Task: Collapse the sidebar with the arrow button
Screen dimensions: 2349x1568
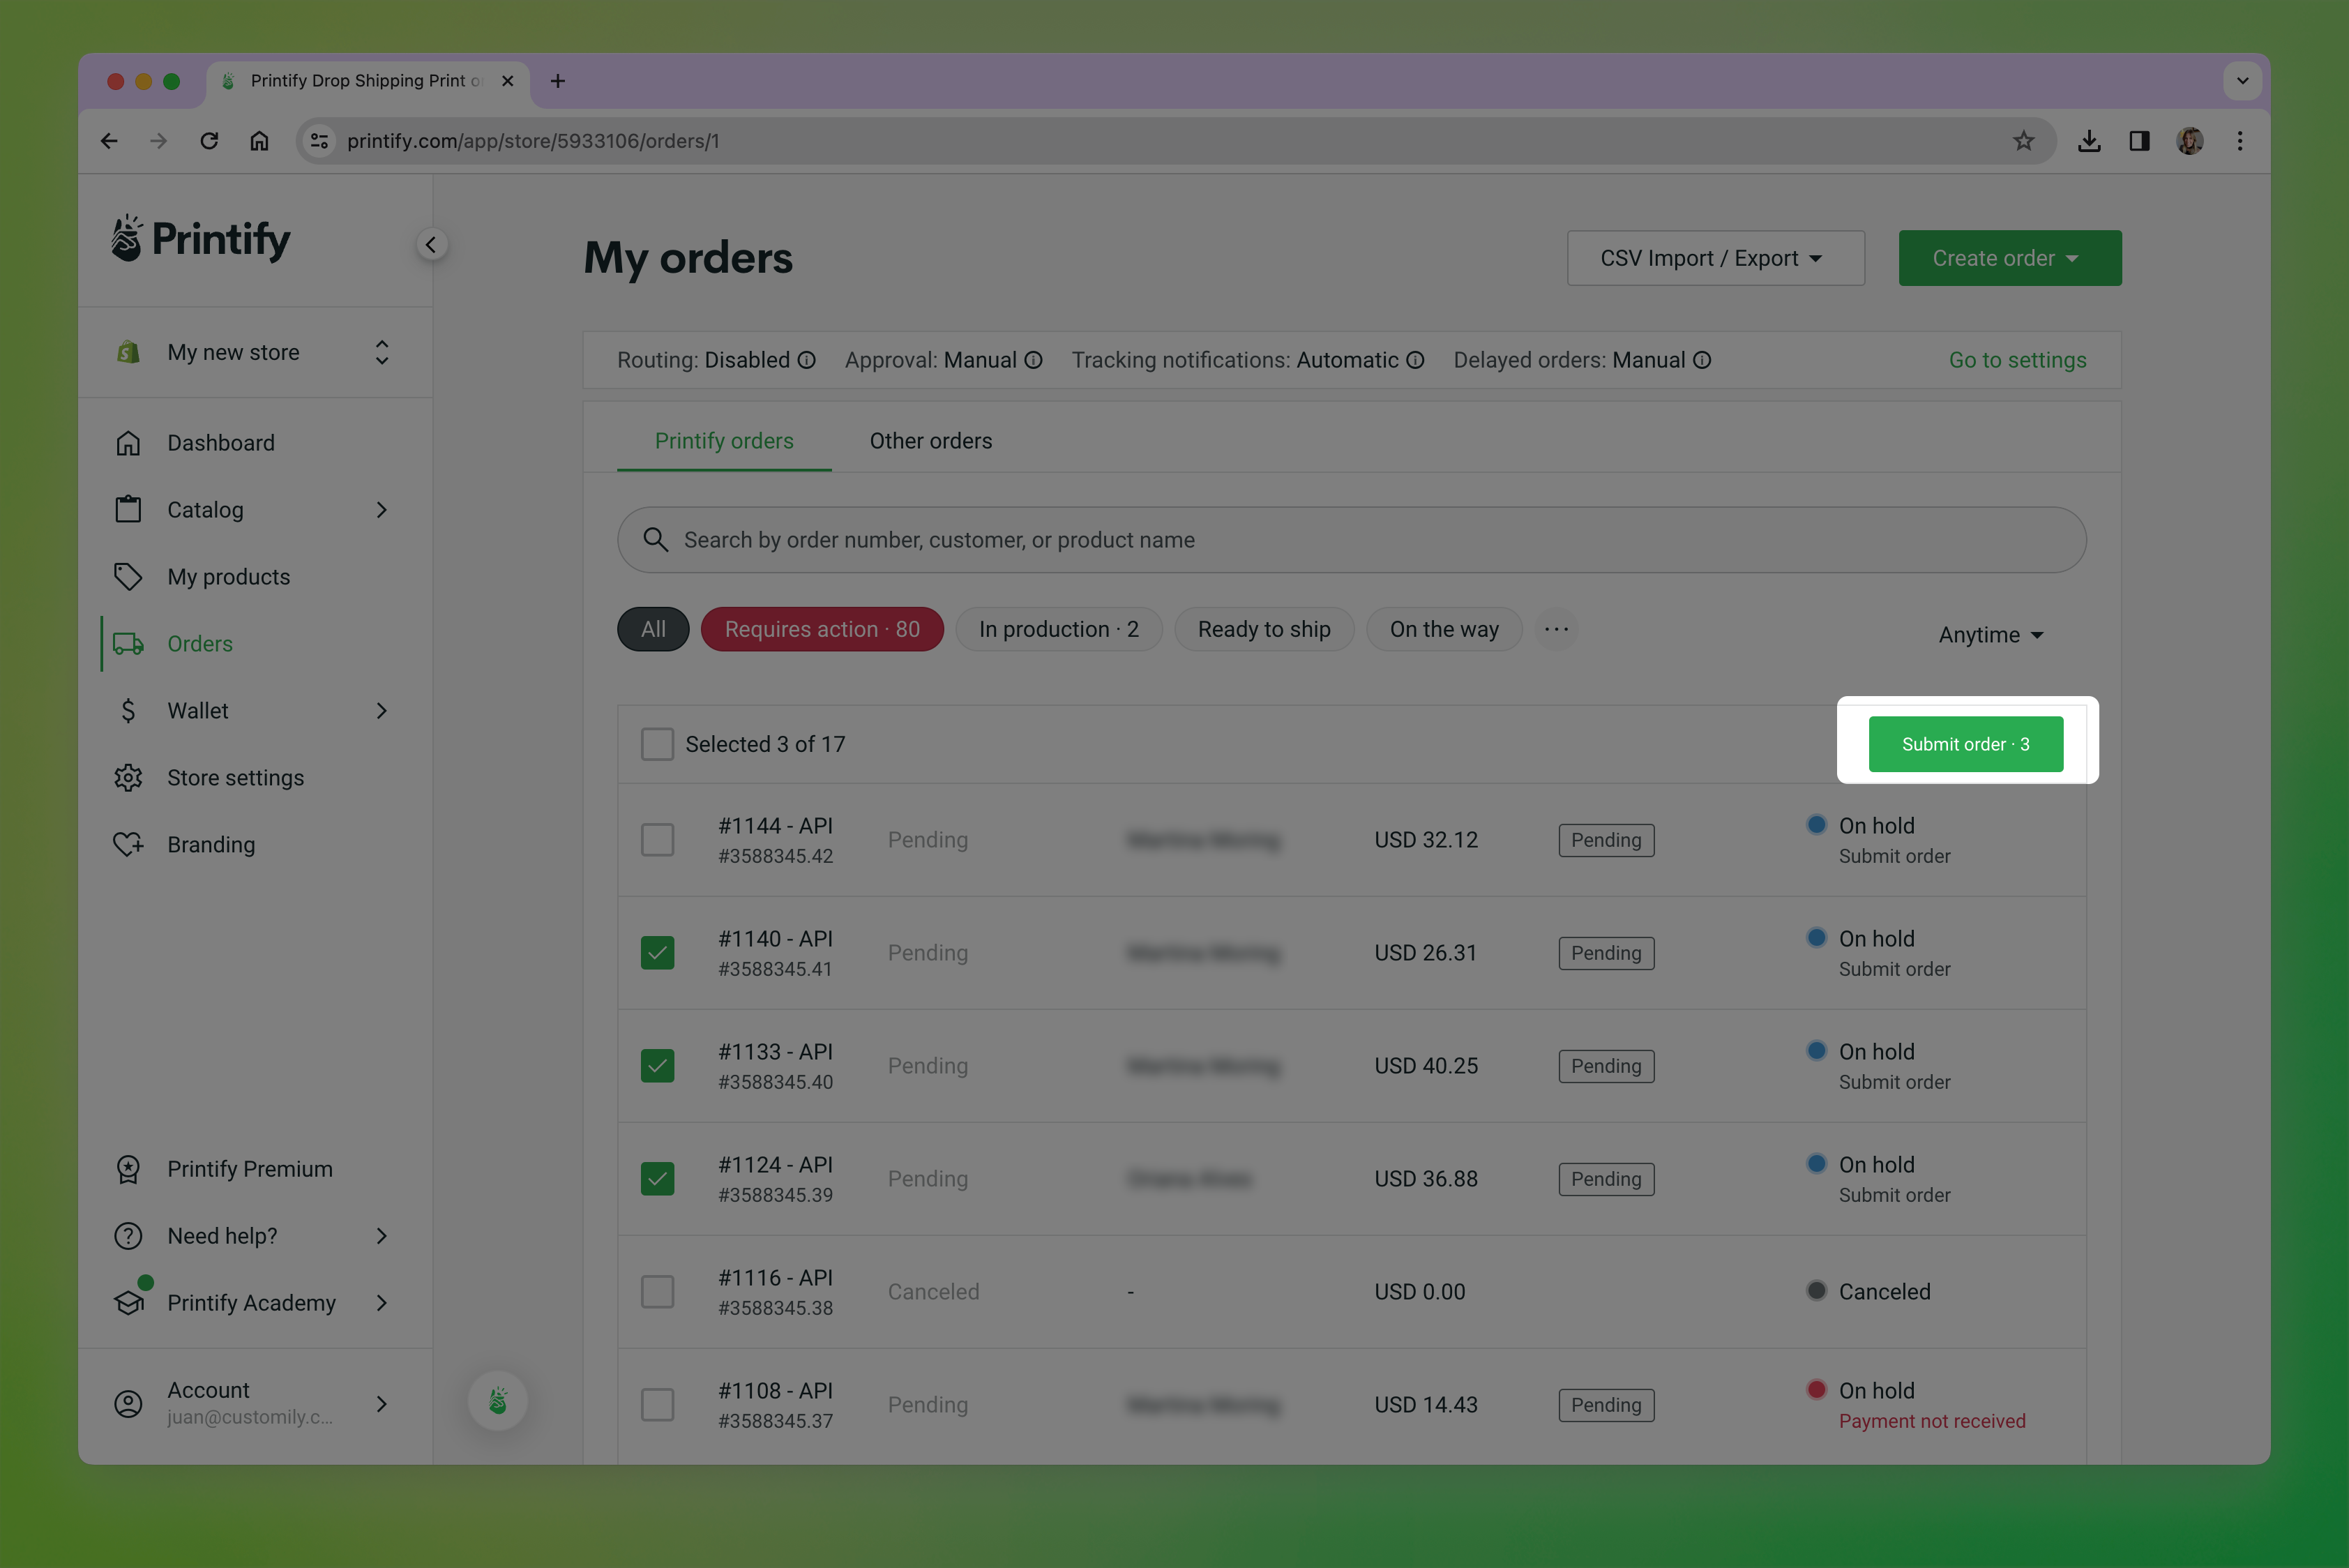Action: coord(431,244)
